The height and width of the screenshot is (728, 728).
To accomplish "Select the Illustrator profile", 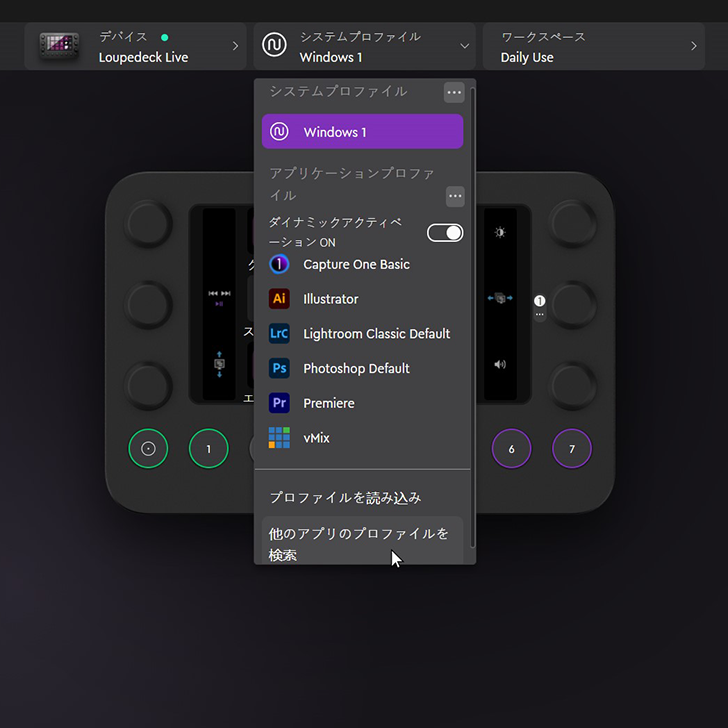I will (x=362, y=299).
